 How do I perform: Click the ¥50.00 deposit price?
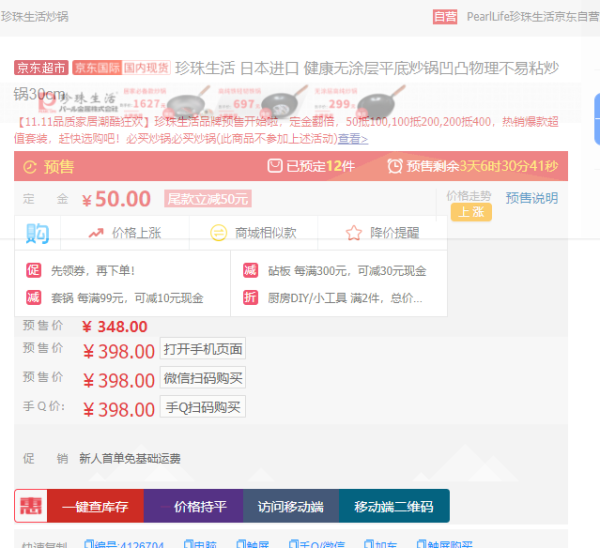[117, 199]
